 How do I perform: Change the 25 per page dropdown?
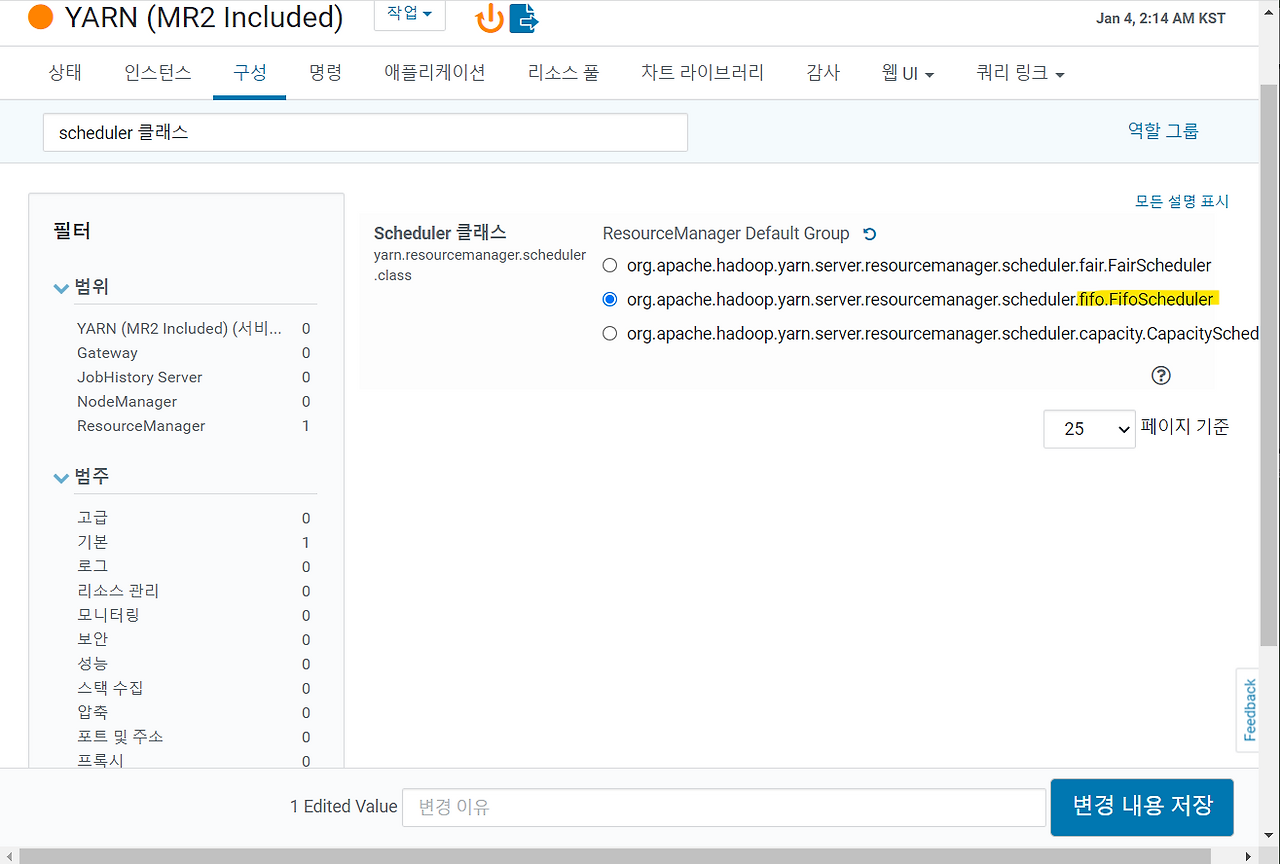point(1089,428)
